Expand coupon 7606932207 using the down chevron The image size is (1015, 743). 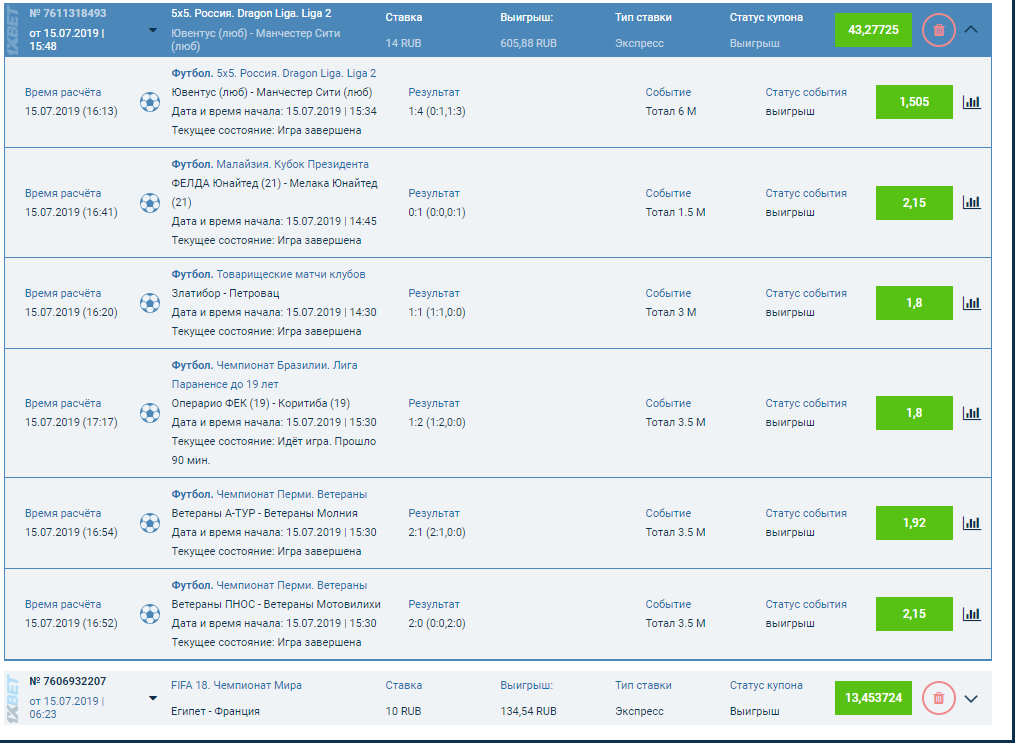pyautogui.click(x=970, y=698)
